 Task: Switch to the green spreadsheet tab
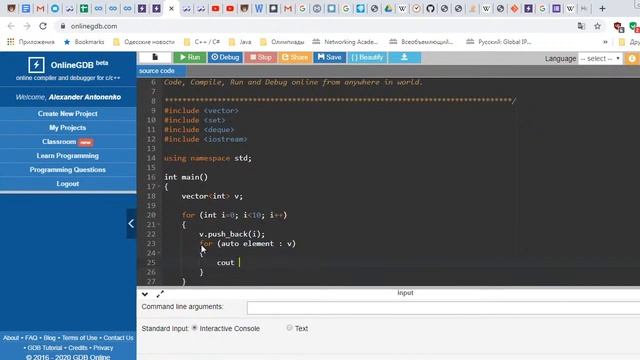click(x=84, y=8)
